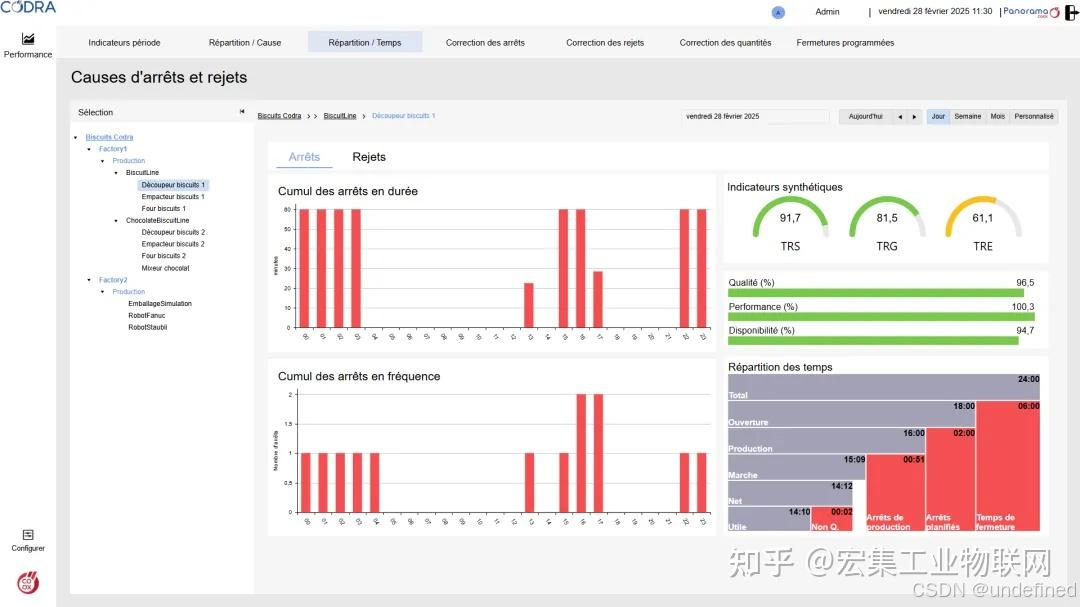Image resolution: width=1080 pixels, height=607 pixels.
Task: Collapse the ChocolateBiscuitLine tree node
Action: click(116, 220)
